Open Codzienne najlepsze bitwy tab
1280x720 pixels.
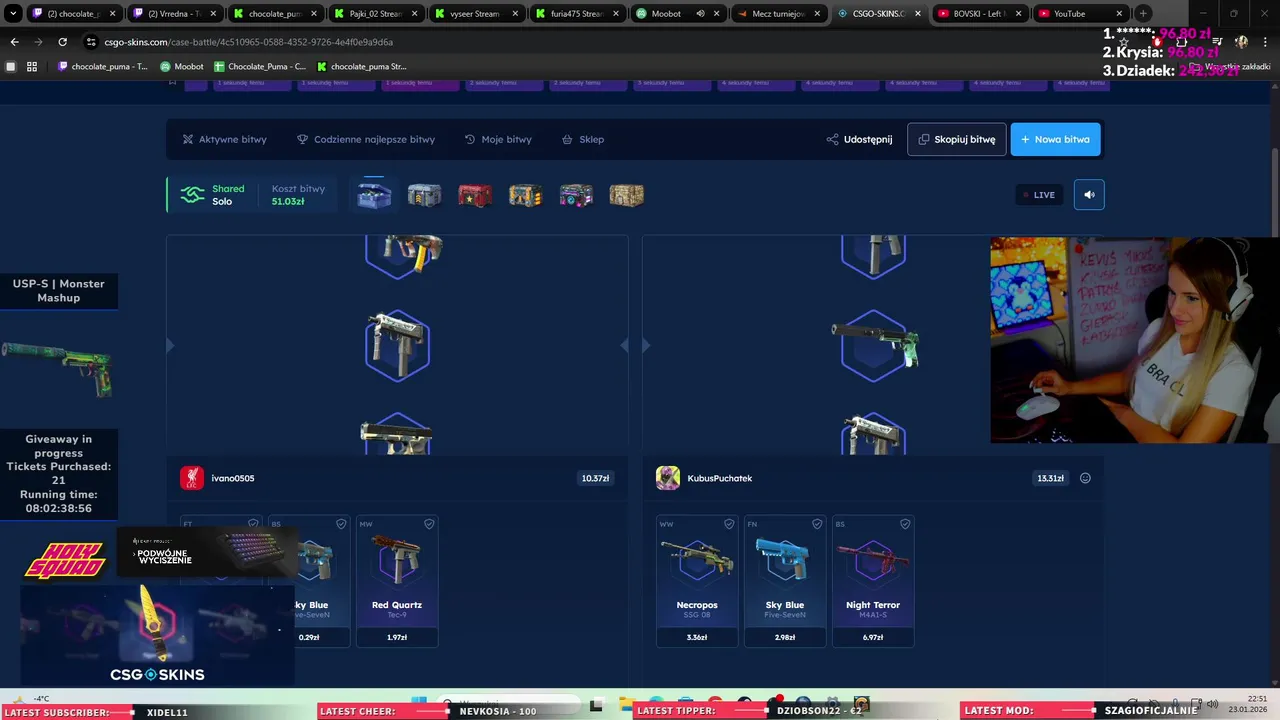[366, 139]
